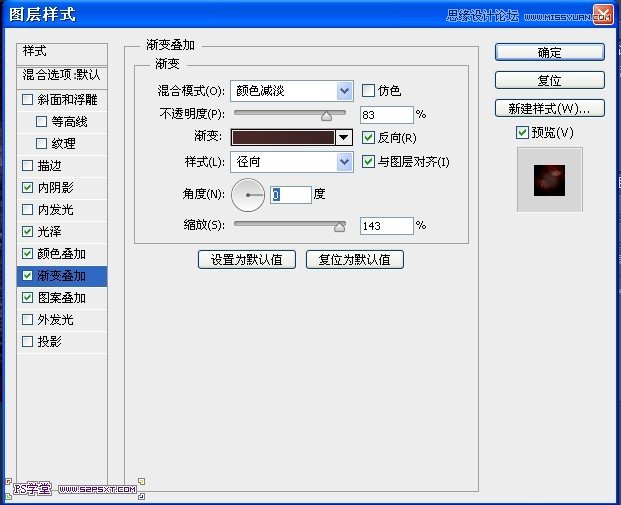The height and width of the screenshot is (505, 621).
Task: Click the style preview thumbnail
Action: 550,180
